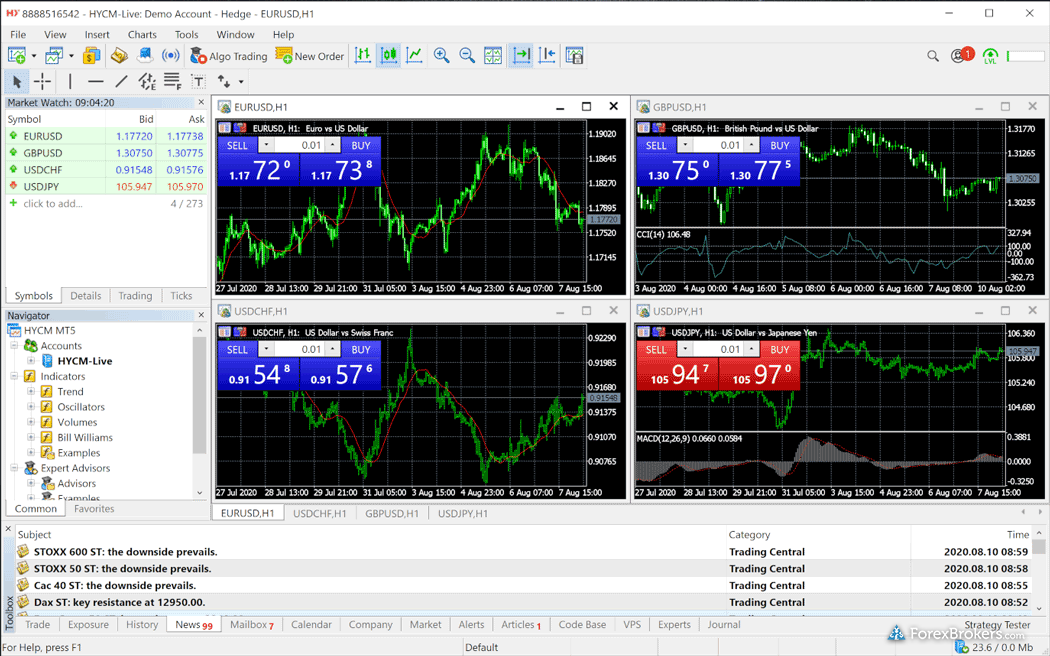1050x656 pixels.
Task: Click the save chart template icon
Action: [x=575, y=56]
